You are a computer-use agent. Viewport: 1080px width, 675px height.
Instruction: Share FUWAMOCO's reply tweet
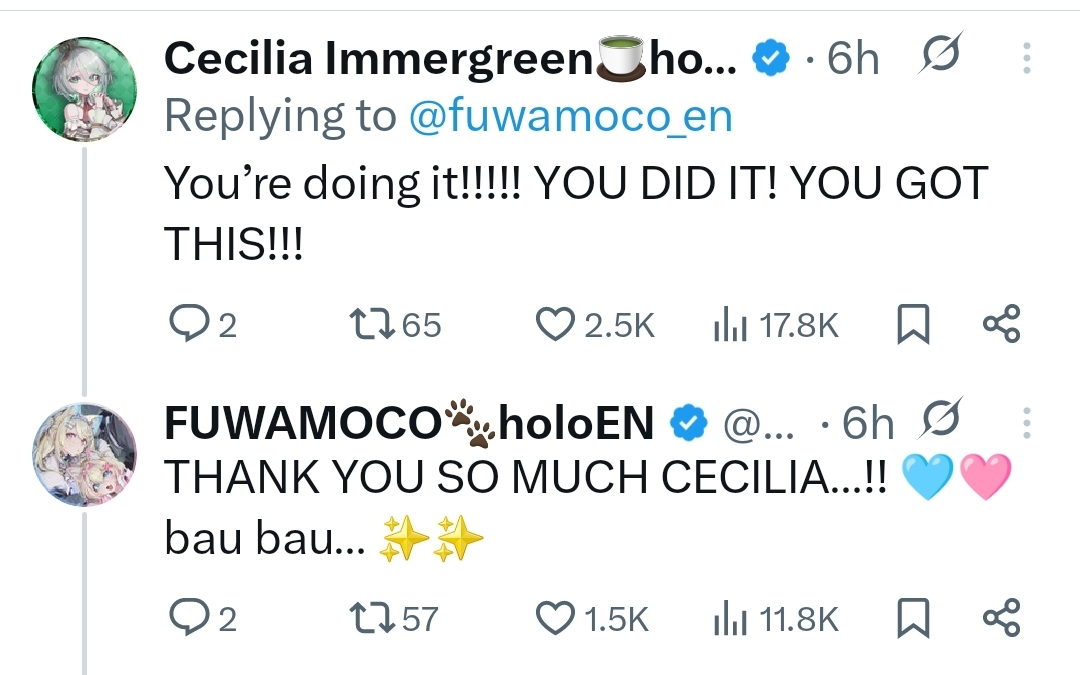[1001, 619]
